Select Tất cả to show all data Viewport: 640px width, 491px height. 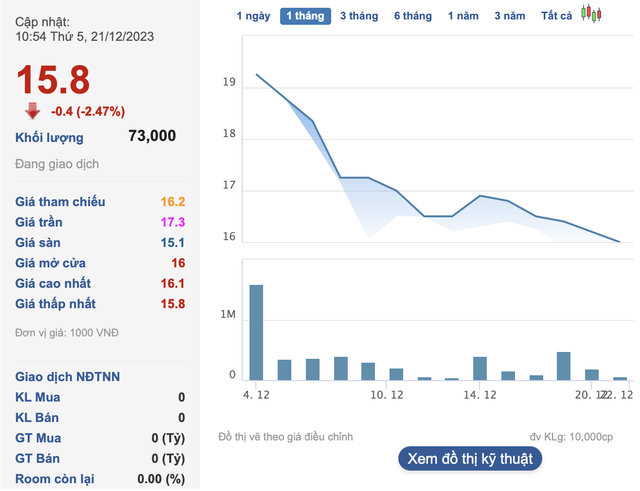(556, 16)
